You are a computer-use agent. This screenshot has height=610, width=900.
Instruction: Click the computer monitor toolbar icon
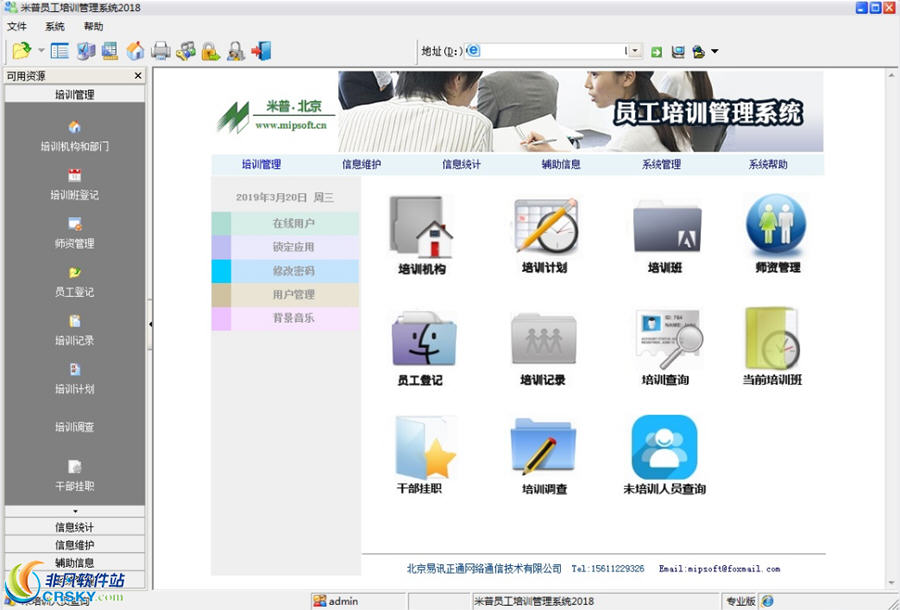[x=86, y=51]
